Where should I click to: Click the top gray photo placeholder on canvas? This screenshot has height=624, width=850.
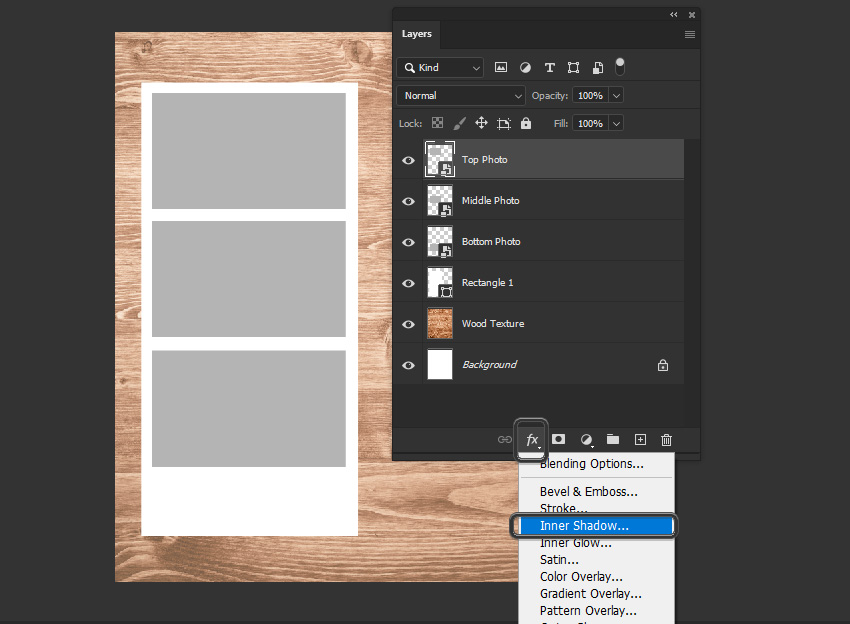(x=249, y=151)
